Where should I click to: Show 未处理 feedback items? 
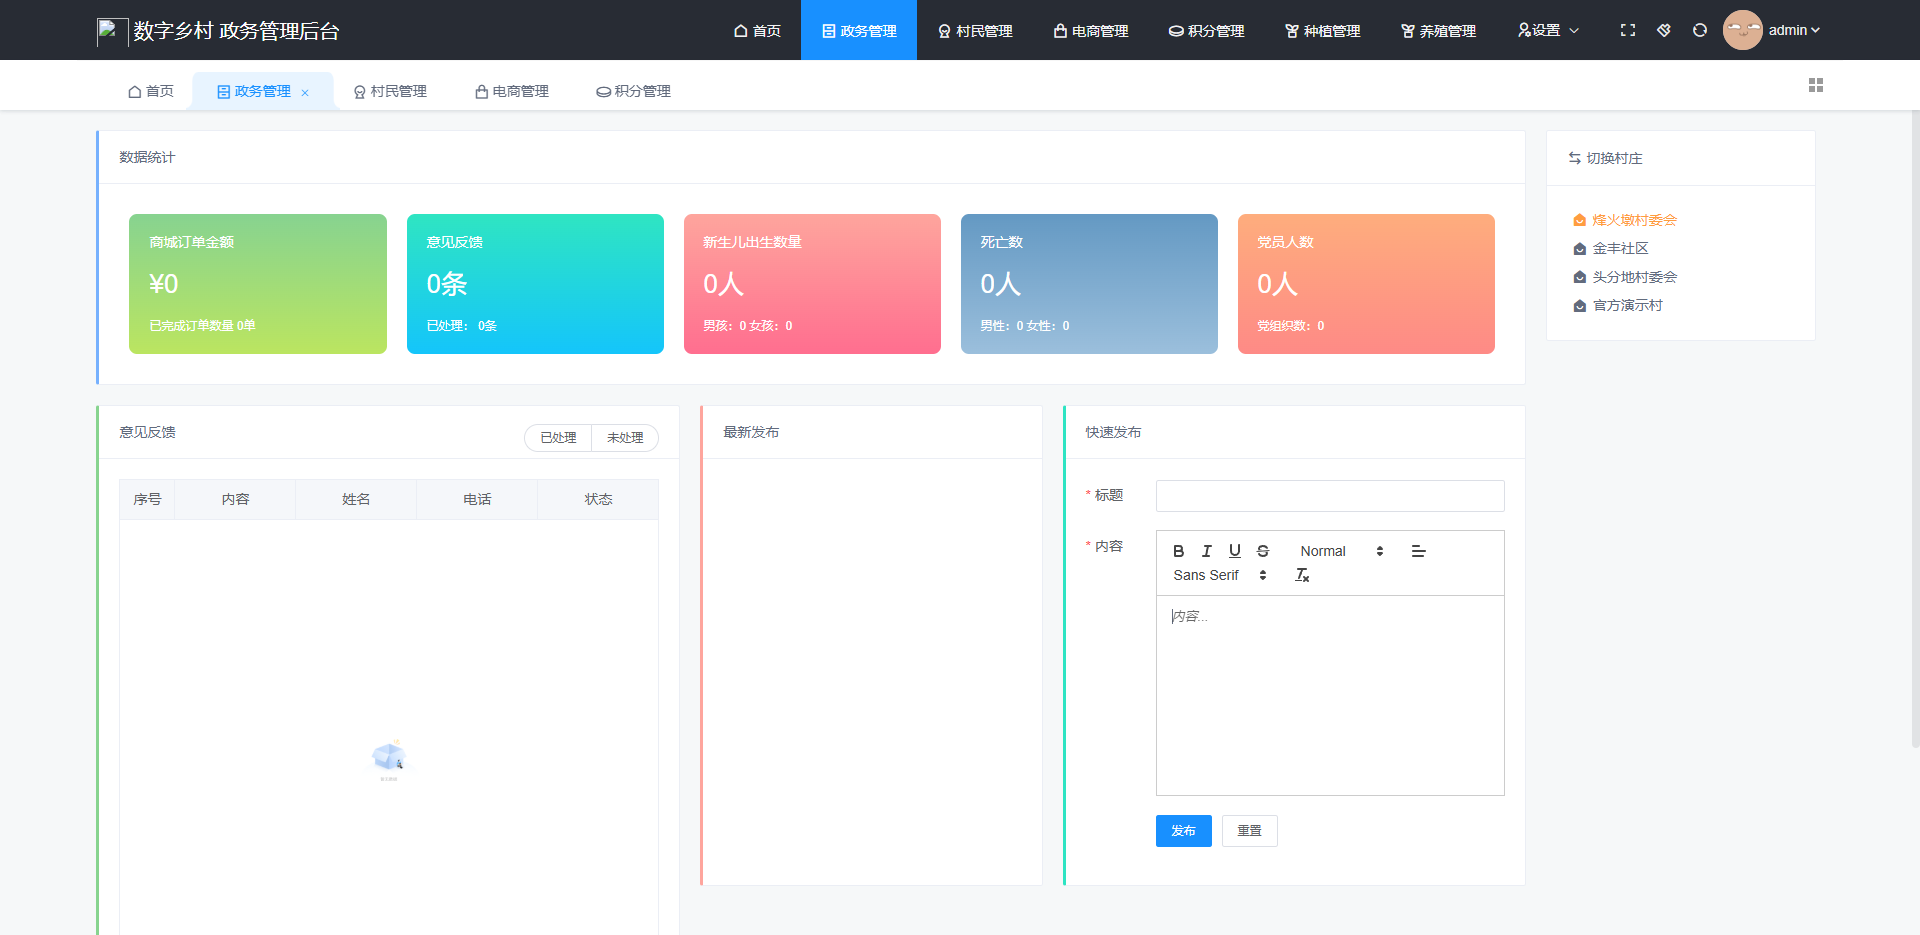tap(625, 438)
